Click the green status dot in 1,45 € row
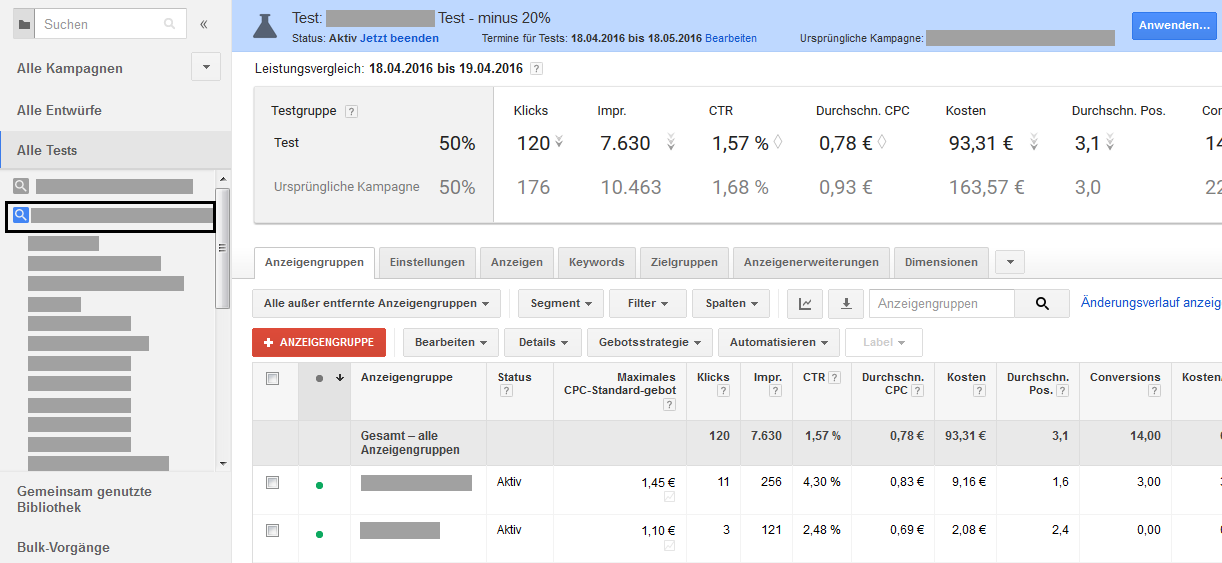 tap(319, 486)
